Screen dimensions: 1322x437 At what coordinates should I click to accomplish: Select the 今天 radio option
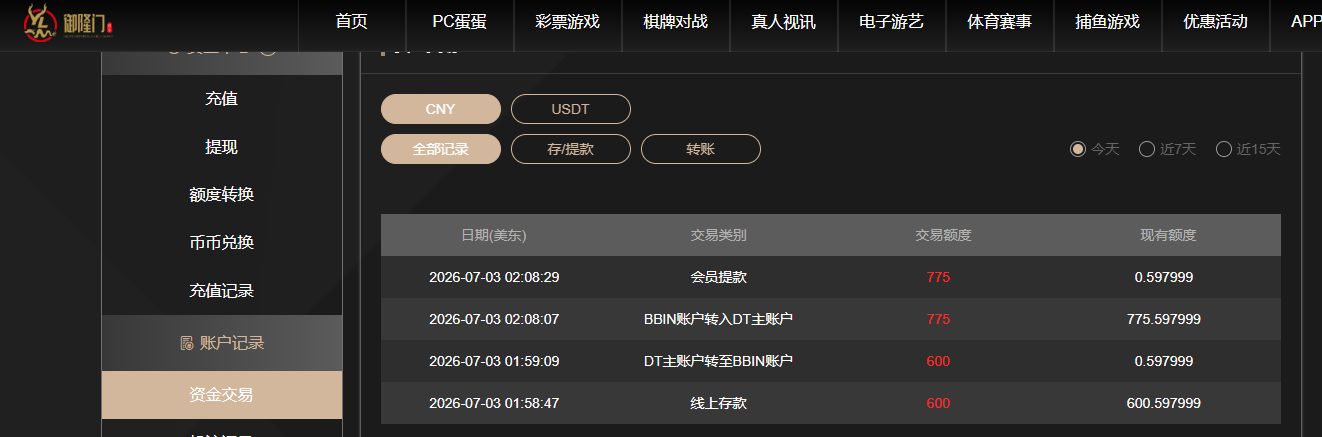1077,149
